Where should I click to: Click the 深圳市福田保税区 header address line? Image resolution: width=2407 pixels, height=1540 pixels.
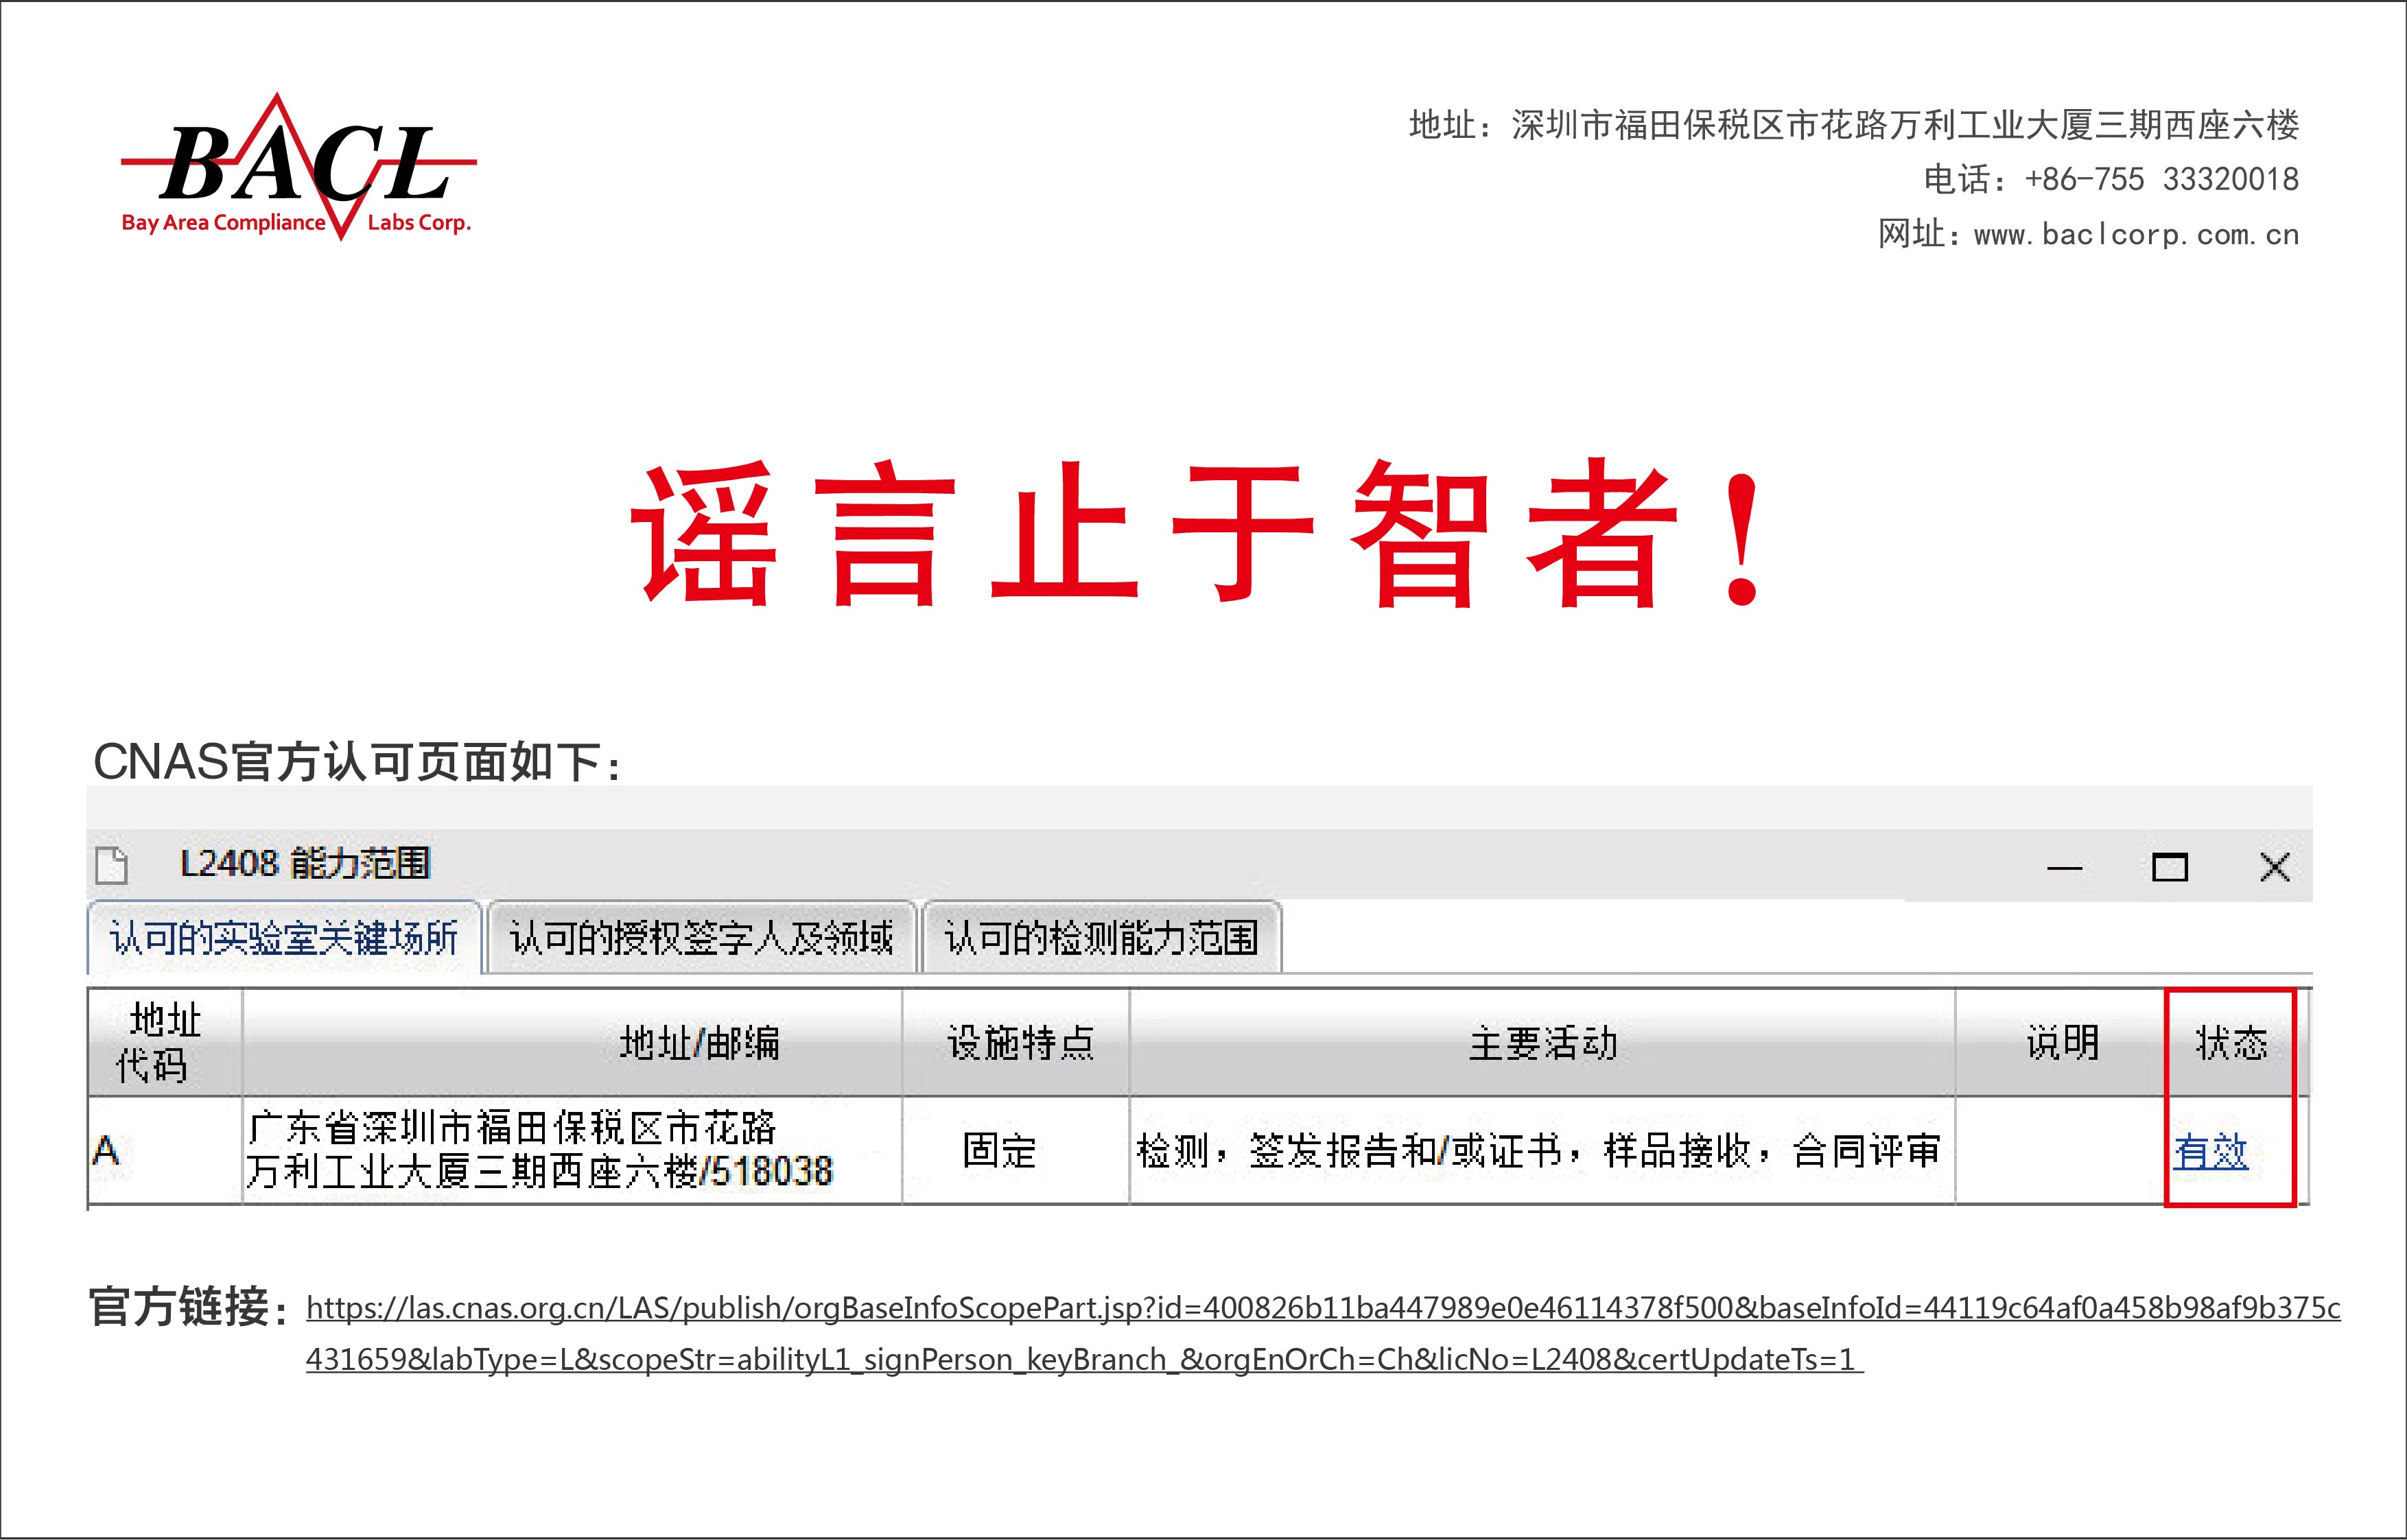pos(1854,125)
